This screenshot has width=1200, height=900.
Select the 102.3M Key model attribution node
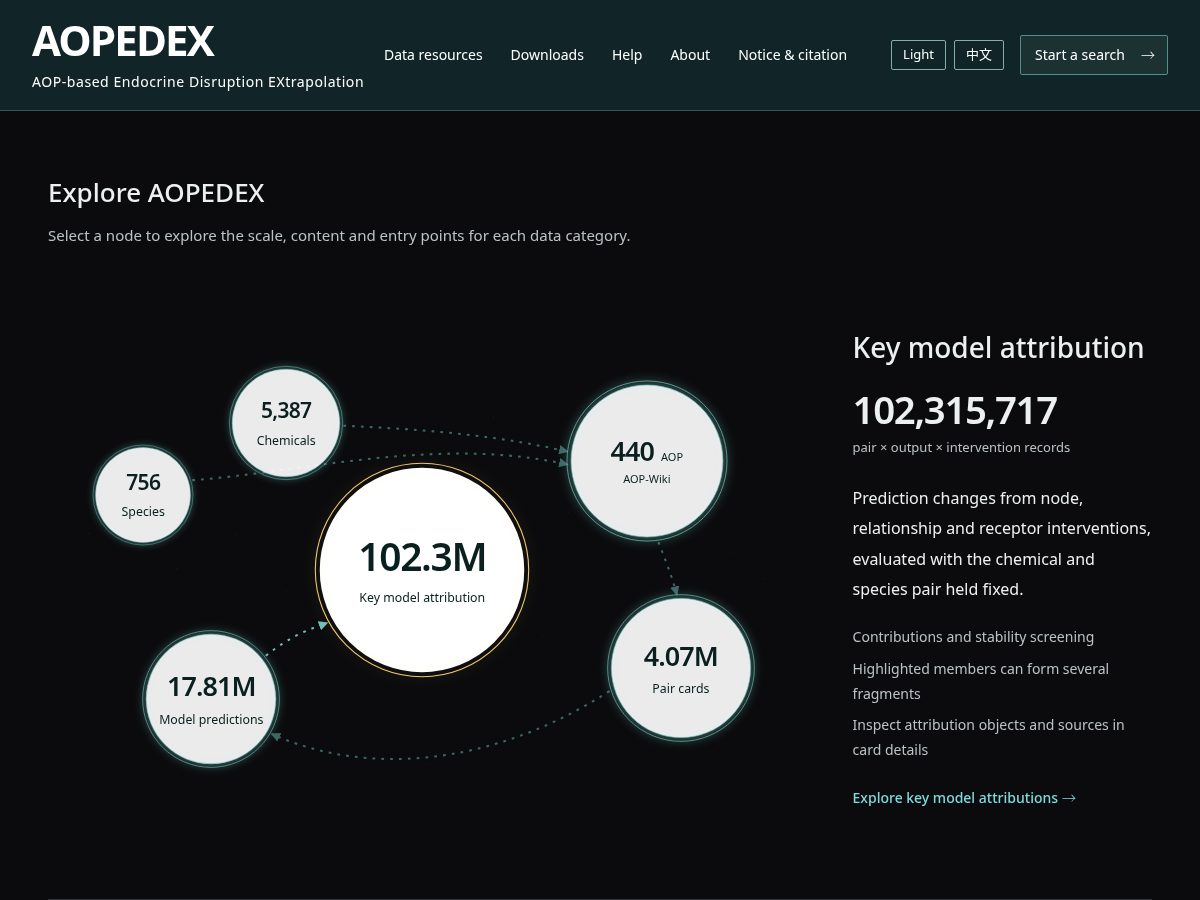(x=422, y=569)
